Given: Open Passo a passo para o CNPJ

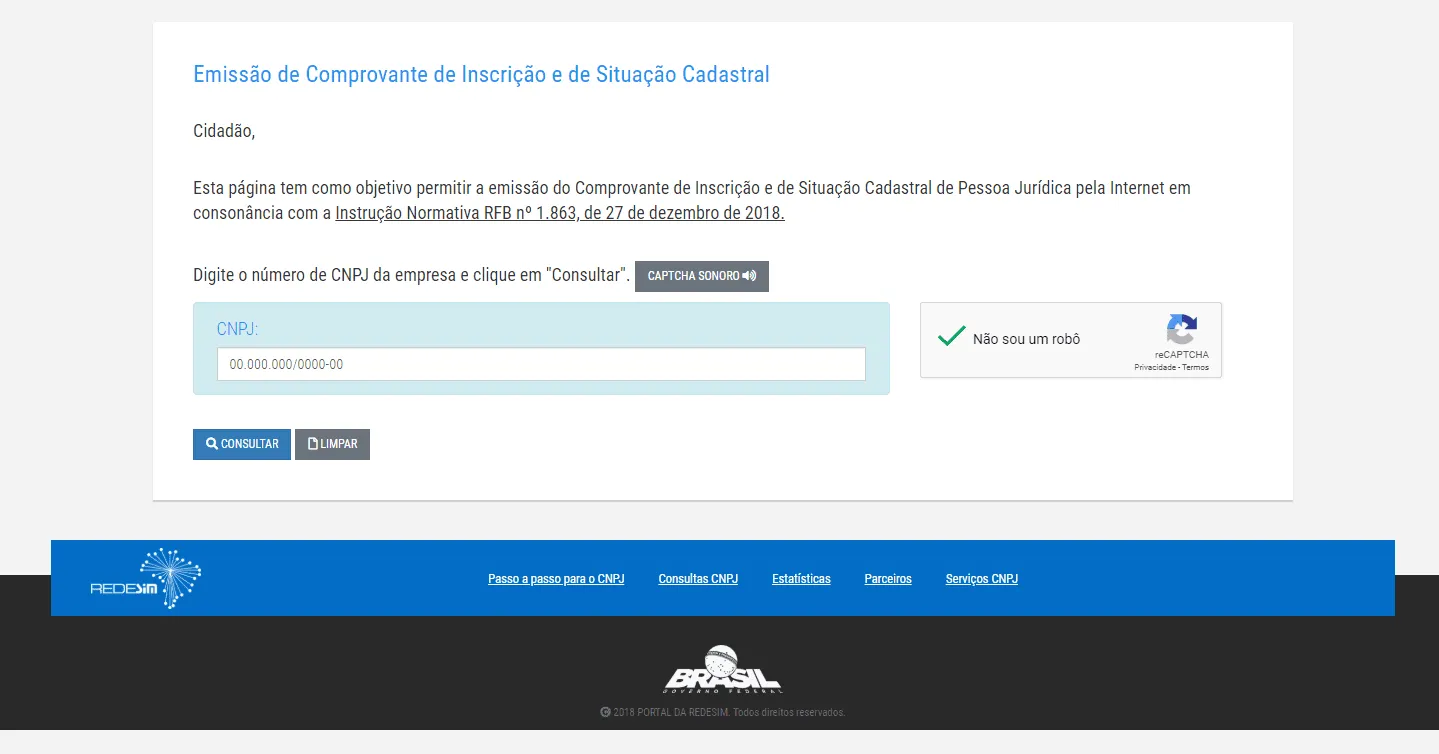Looking at the screenshot, I should 556,579.
